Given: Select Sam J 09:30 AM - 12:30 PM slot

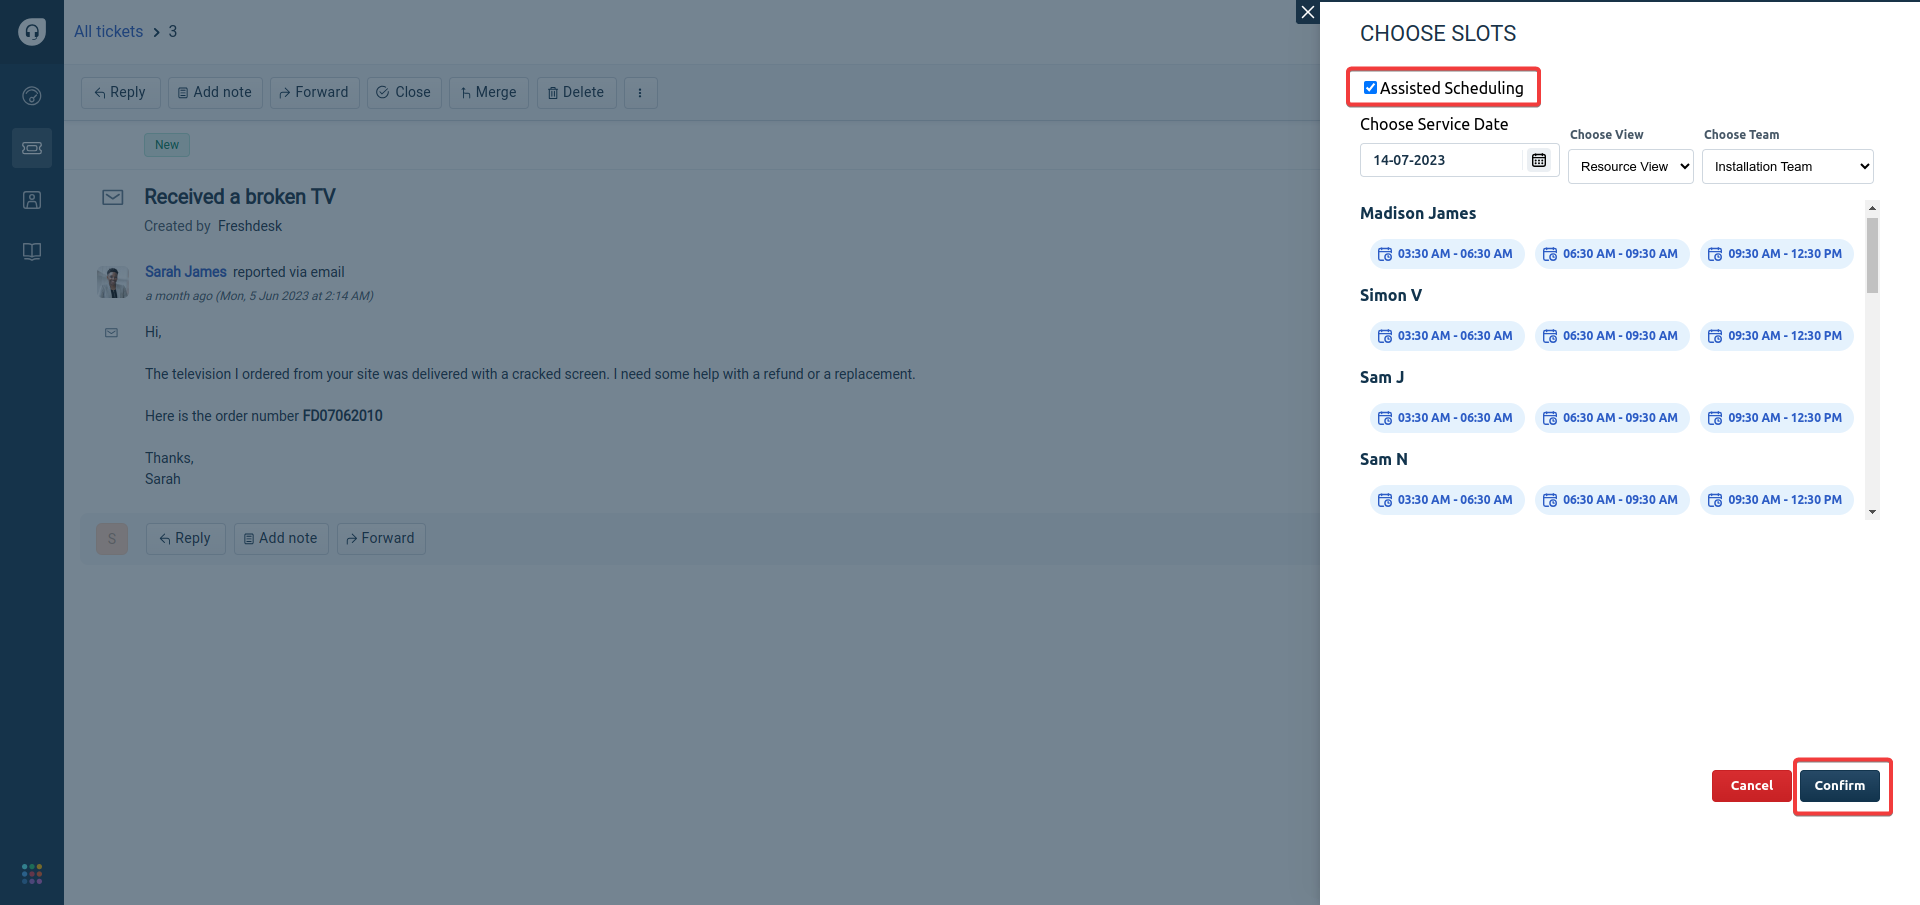Looking at the screenshot, I should coord(1776,418).
